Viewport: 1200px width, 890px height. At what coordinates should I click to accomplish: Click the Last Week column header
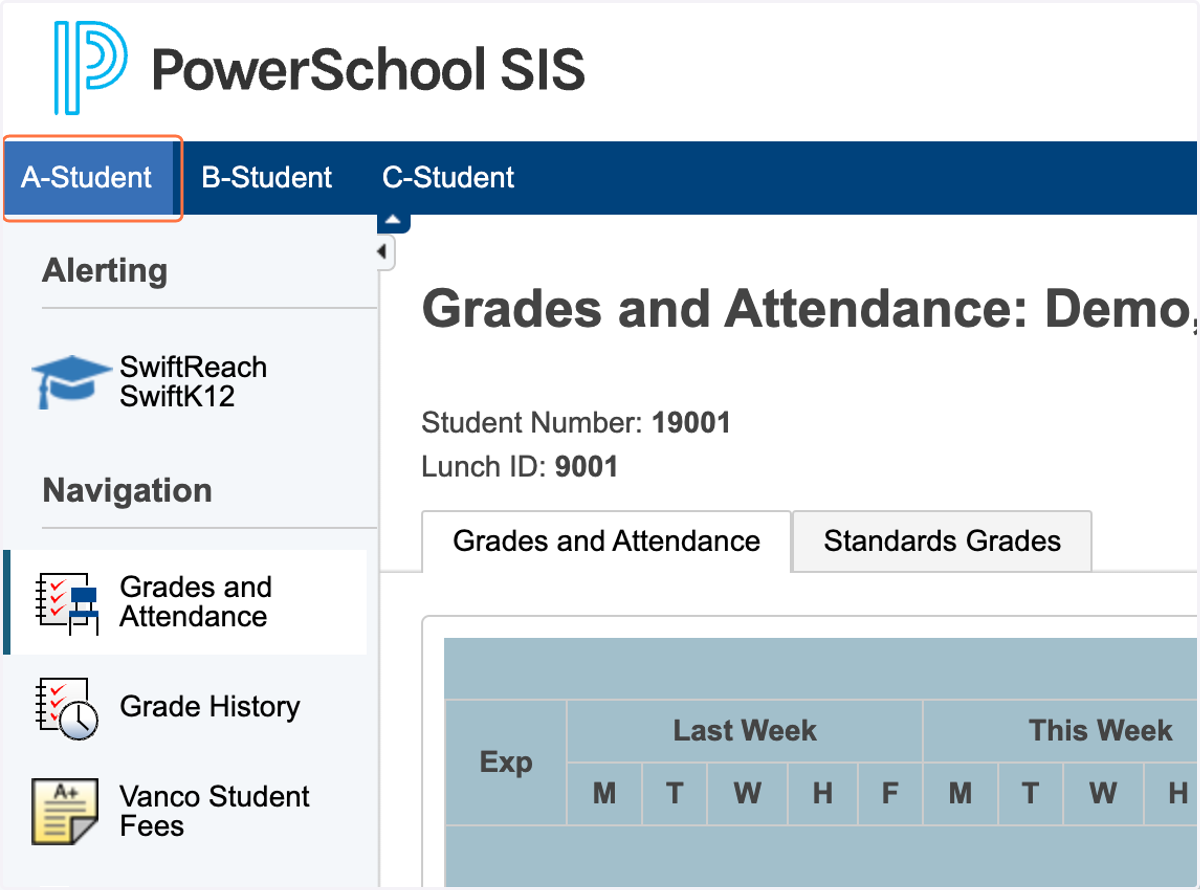click(x=745, y=731)
